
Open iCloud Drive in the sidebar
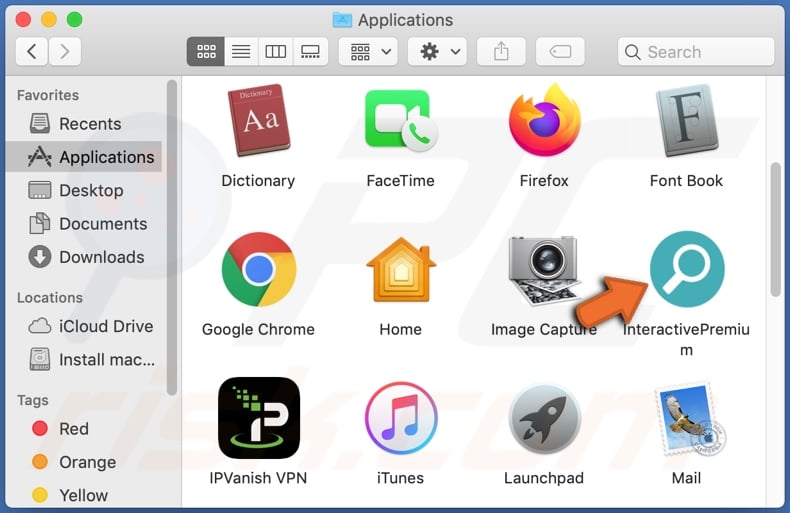[x=84, y=326]
